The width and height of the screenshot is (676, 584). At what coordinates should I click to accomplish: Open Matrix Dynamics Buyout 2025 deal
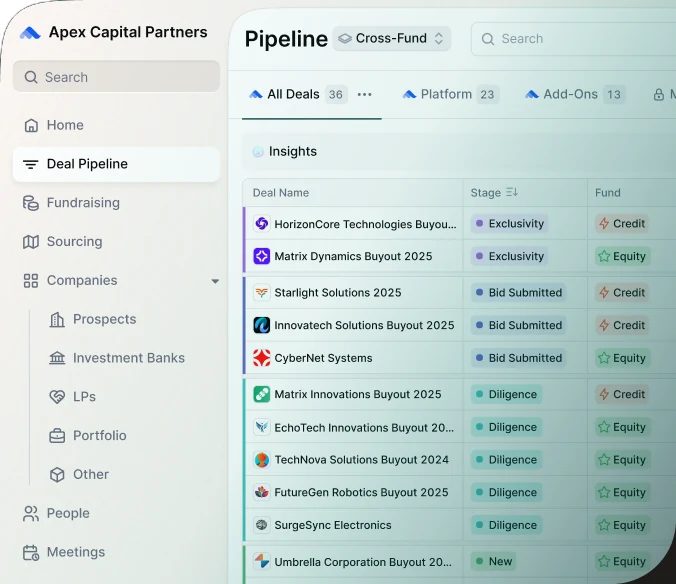coord(353,256)
